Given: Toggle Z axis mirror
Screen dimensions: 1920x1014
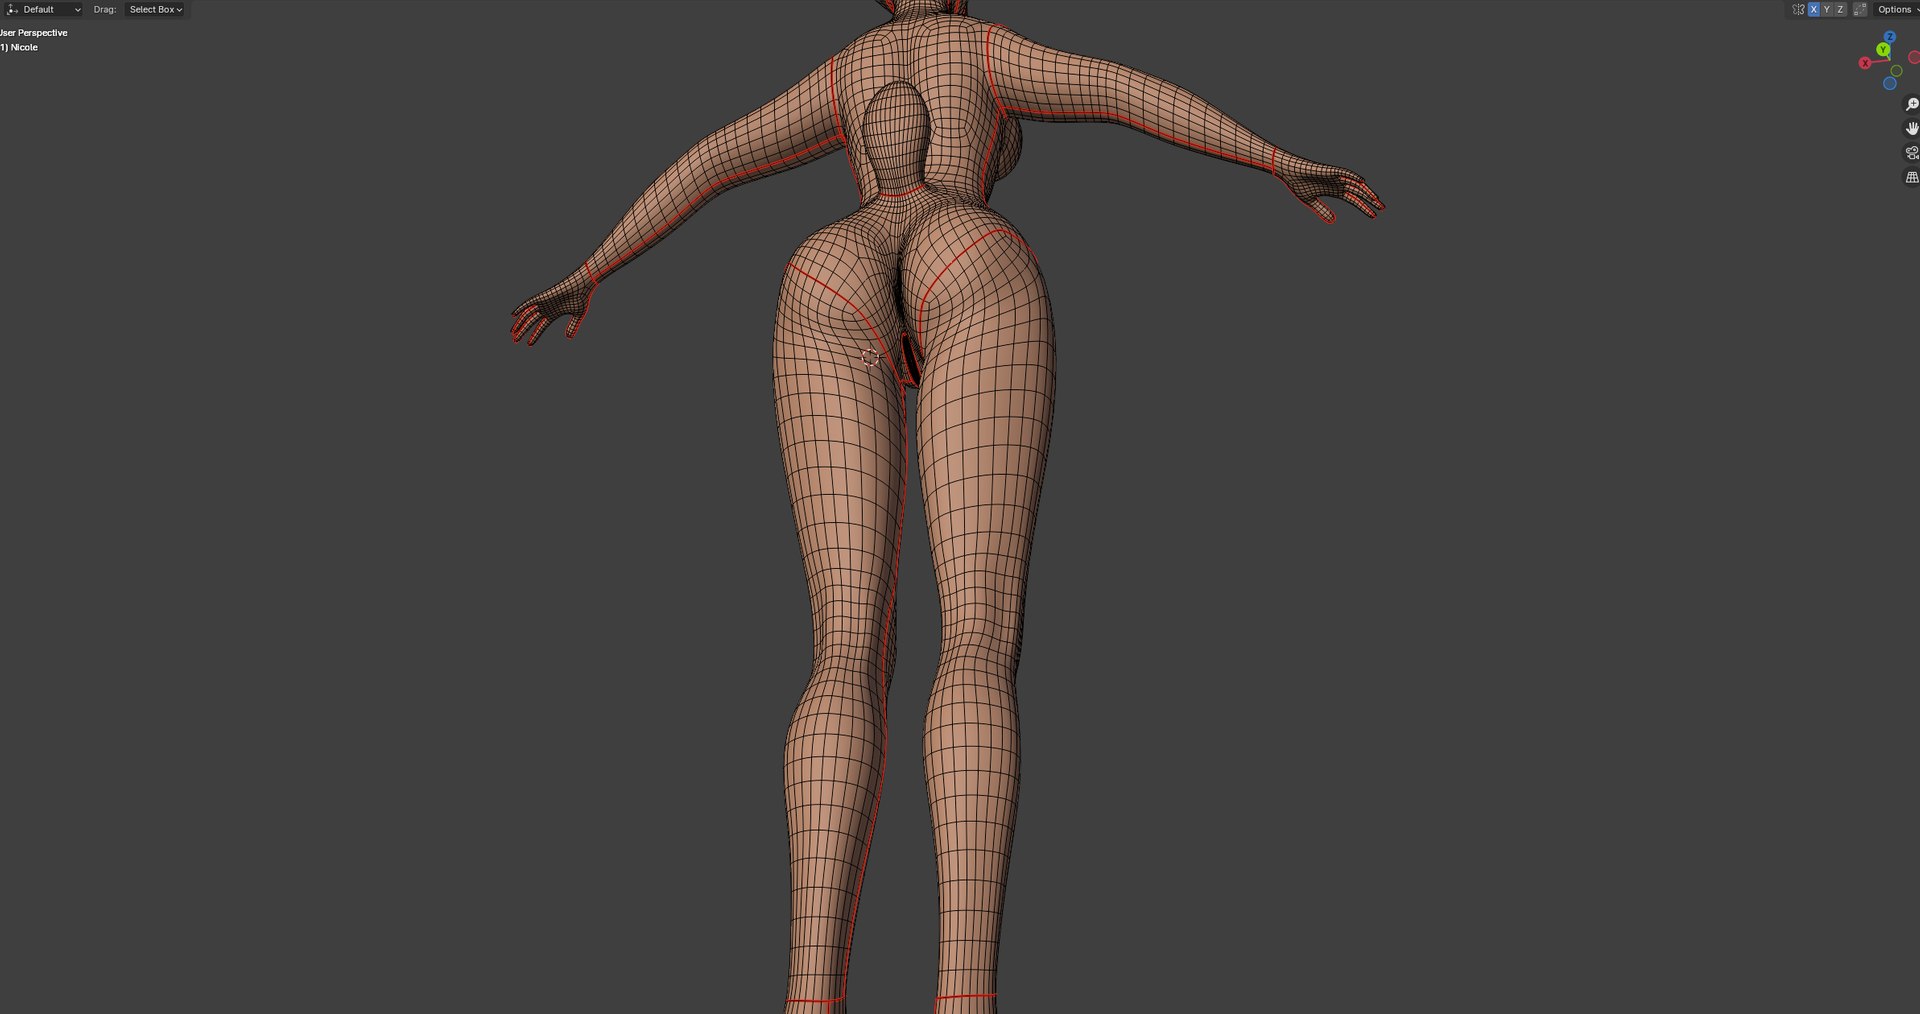Looking at the screenshot, I should [1840, 9].
